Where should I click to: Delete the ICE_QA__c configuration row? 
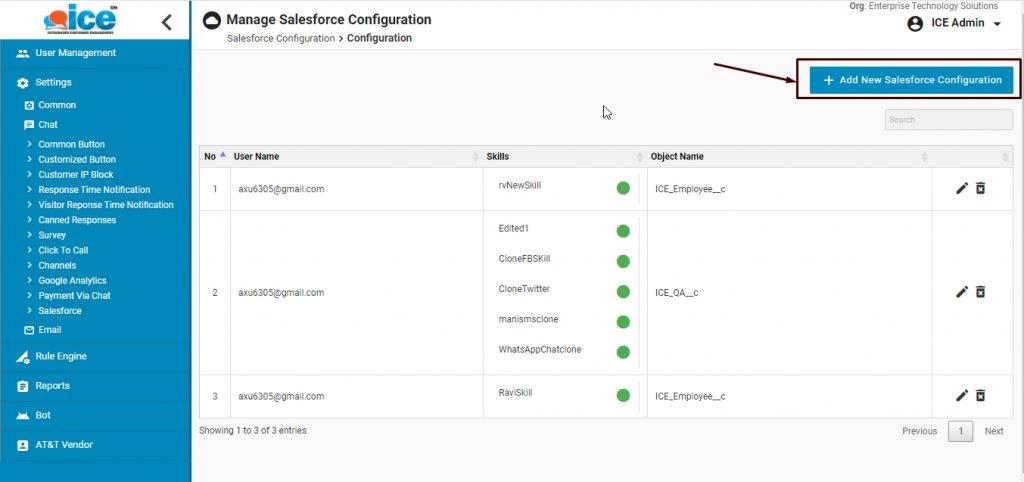980,292
